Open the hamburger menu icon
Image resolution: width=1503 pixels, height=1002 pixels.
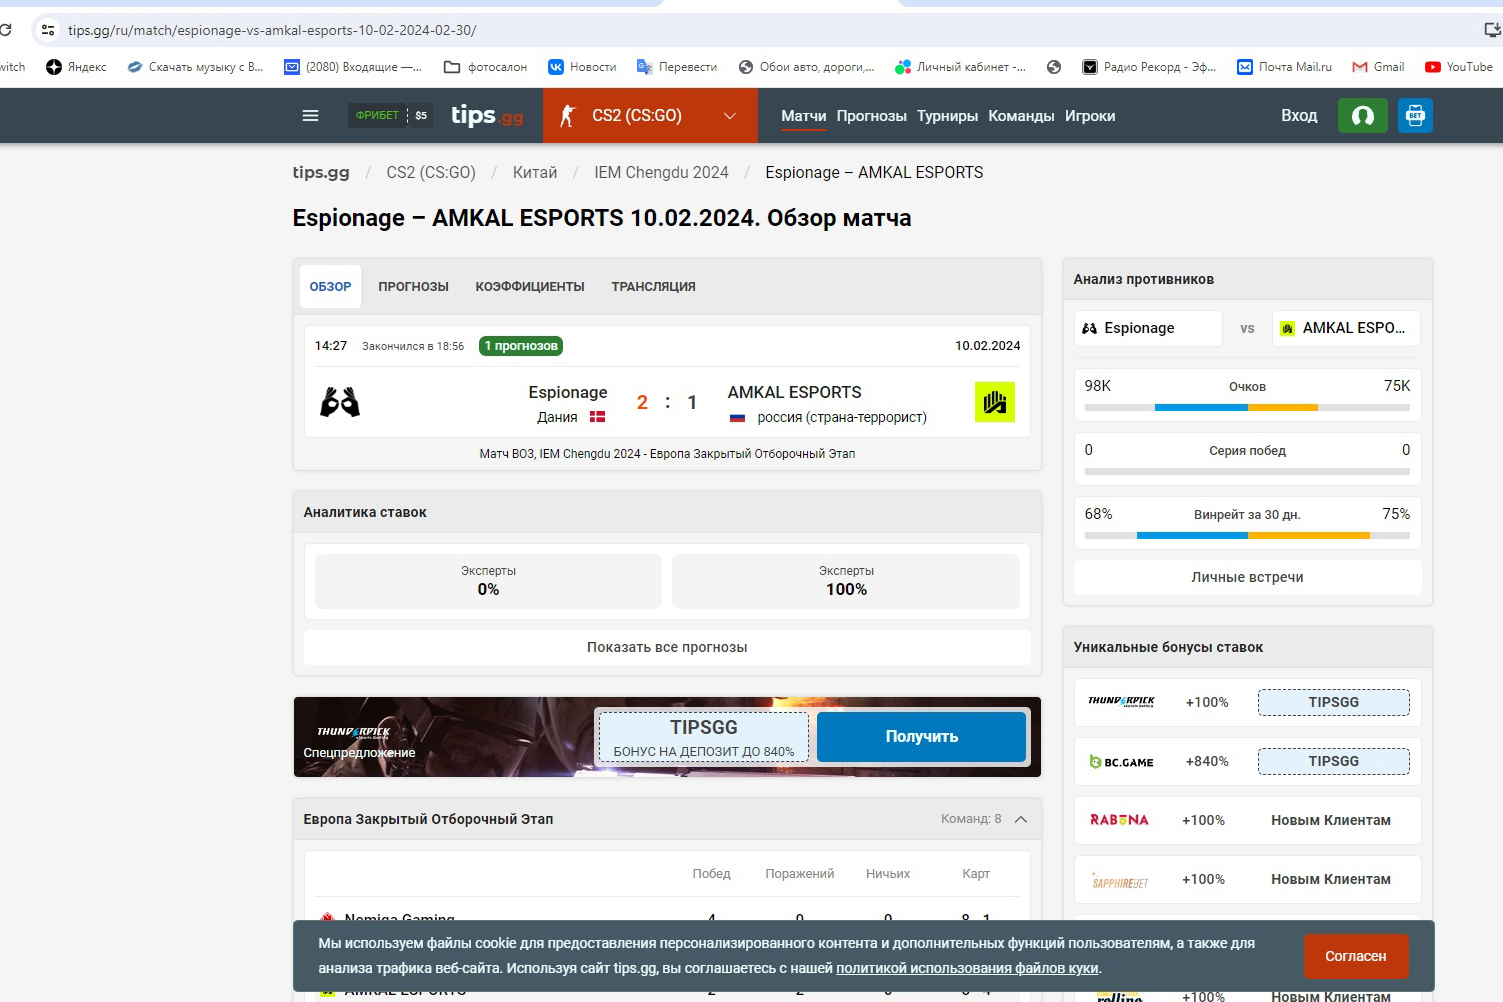310,116
